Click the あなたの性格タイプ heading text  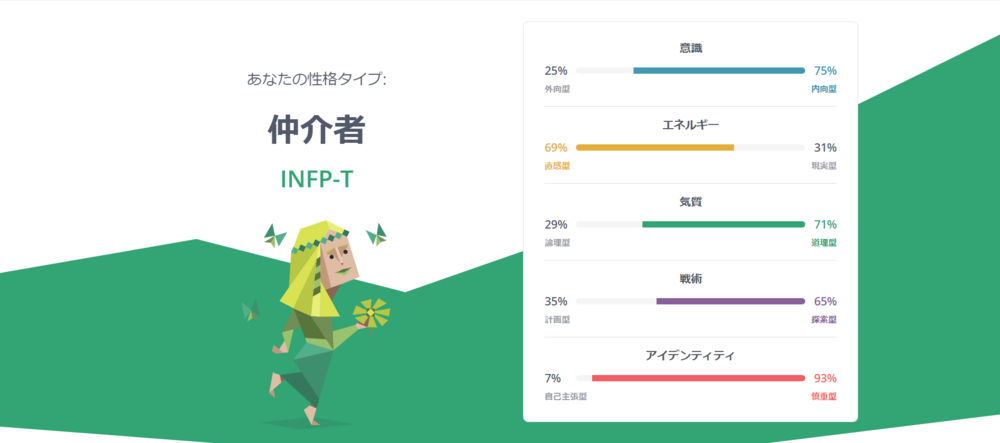pos(316,79)
